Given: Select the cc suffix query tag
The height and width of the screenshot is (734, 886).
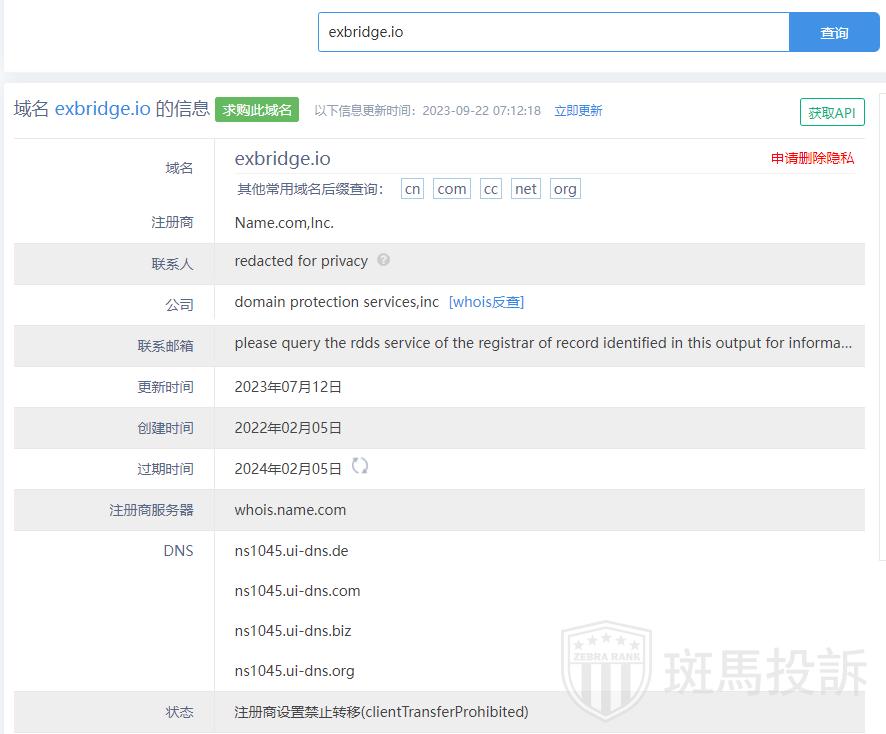Looking at the screenshot, I should 490,189.
